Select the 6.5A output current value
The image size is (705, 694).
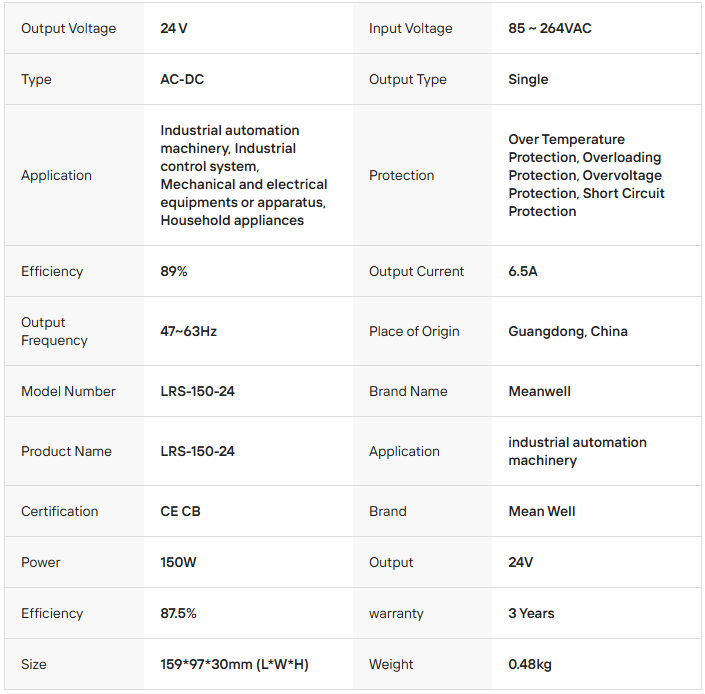[523, 271]
